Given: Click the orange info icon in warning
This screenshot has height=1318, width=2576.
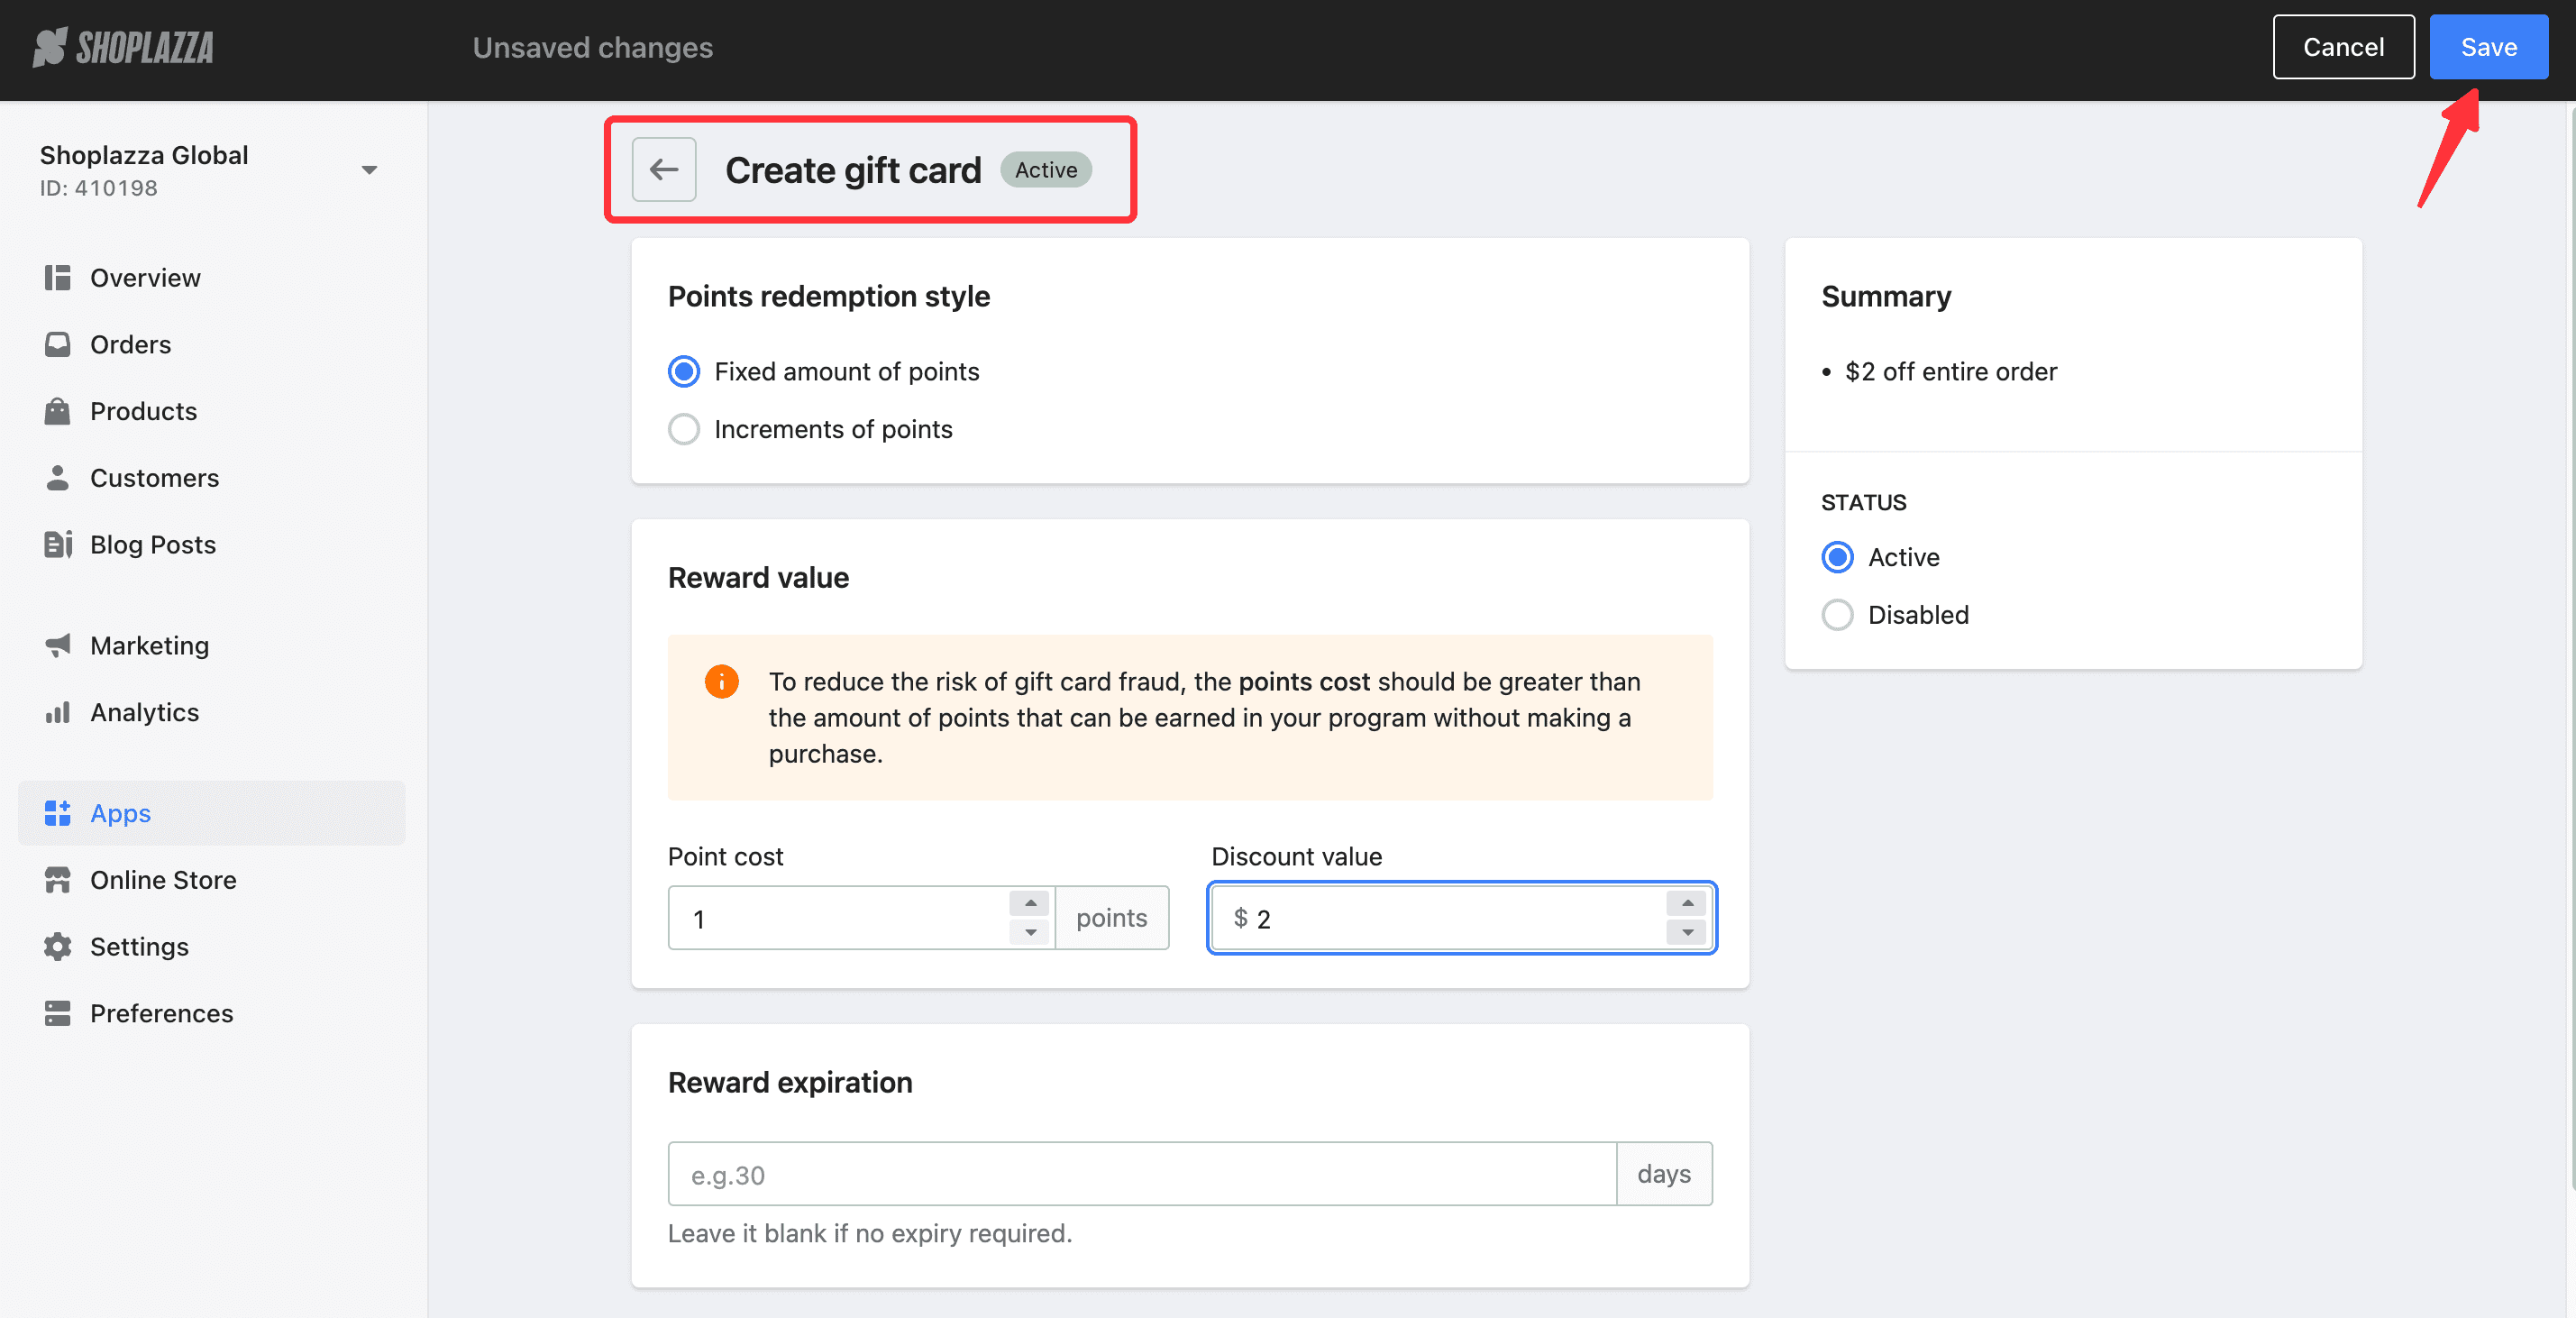Looking at the screenshot, I should [x=721, y=681].
